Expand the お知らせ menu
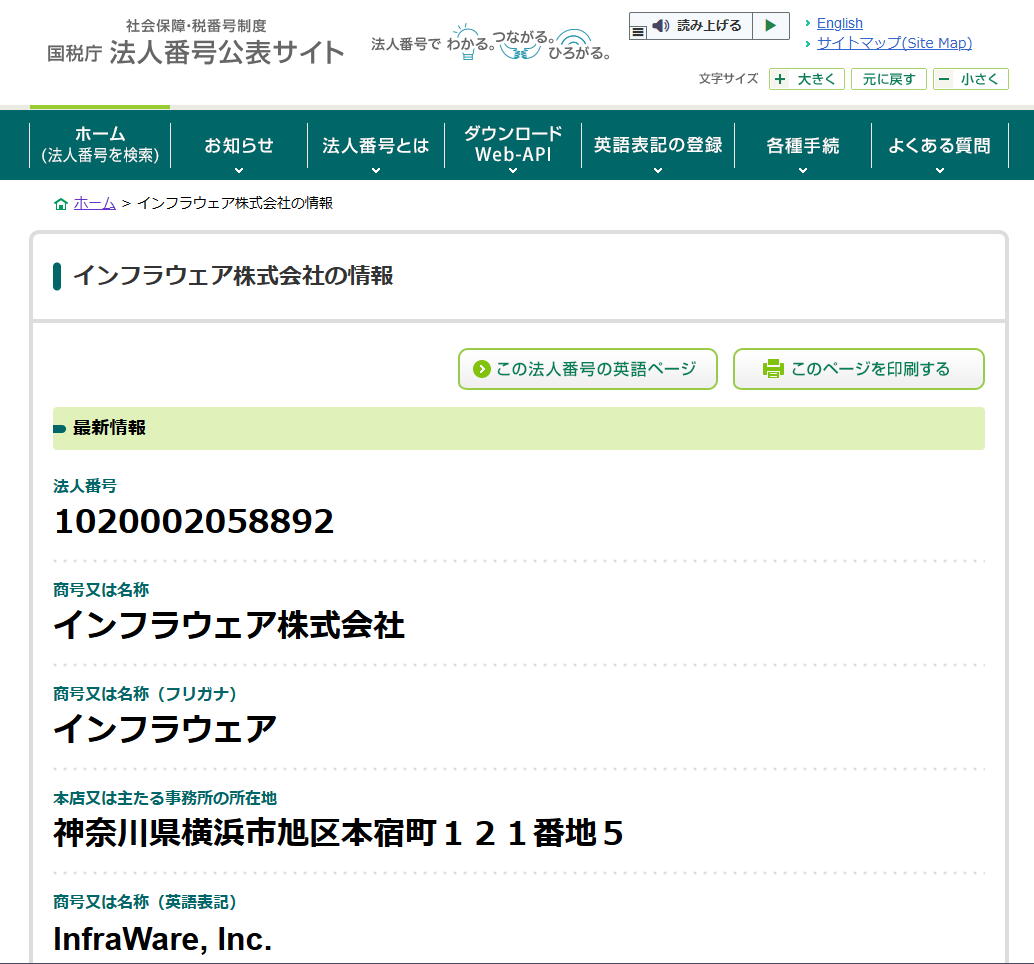This screenshot has width=1034, height=964. click(x=239, y=146)
